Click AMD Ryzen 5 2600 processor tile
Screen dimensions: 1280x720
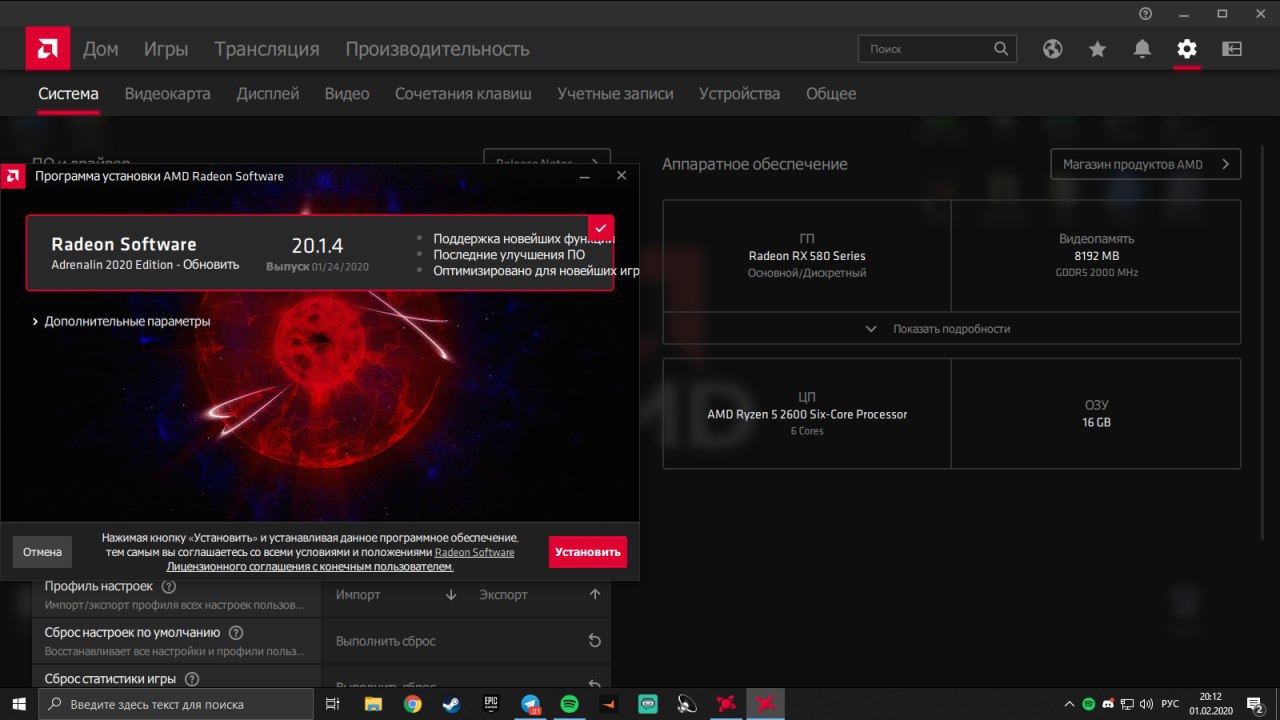pyautogui.click(x=807, y=413)
